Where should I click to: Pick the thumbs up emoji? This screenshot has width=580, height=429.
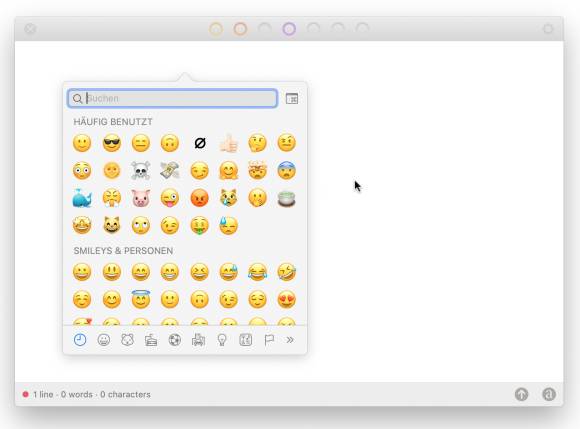click(x=228, y=143)
